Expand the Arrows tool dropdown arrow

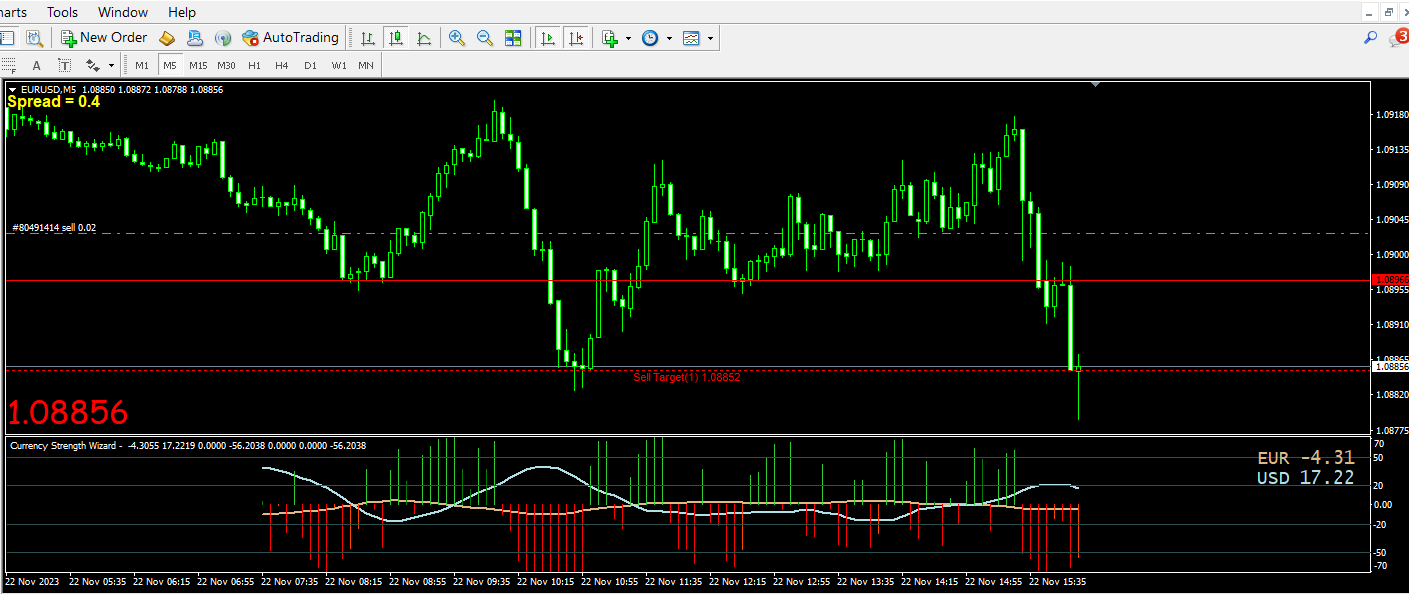pos(111,65)
